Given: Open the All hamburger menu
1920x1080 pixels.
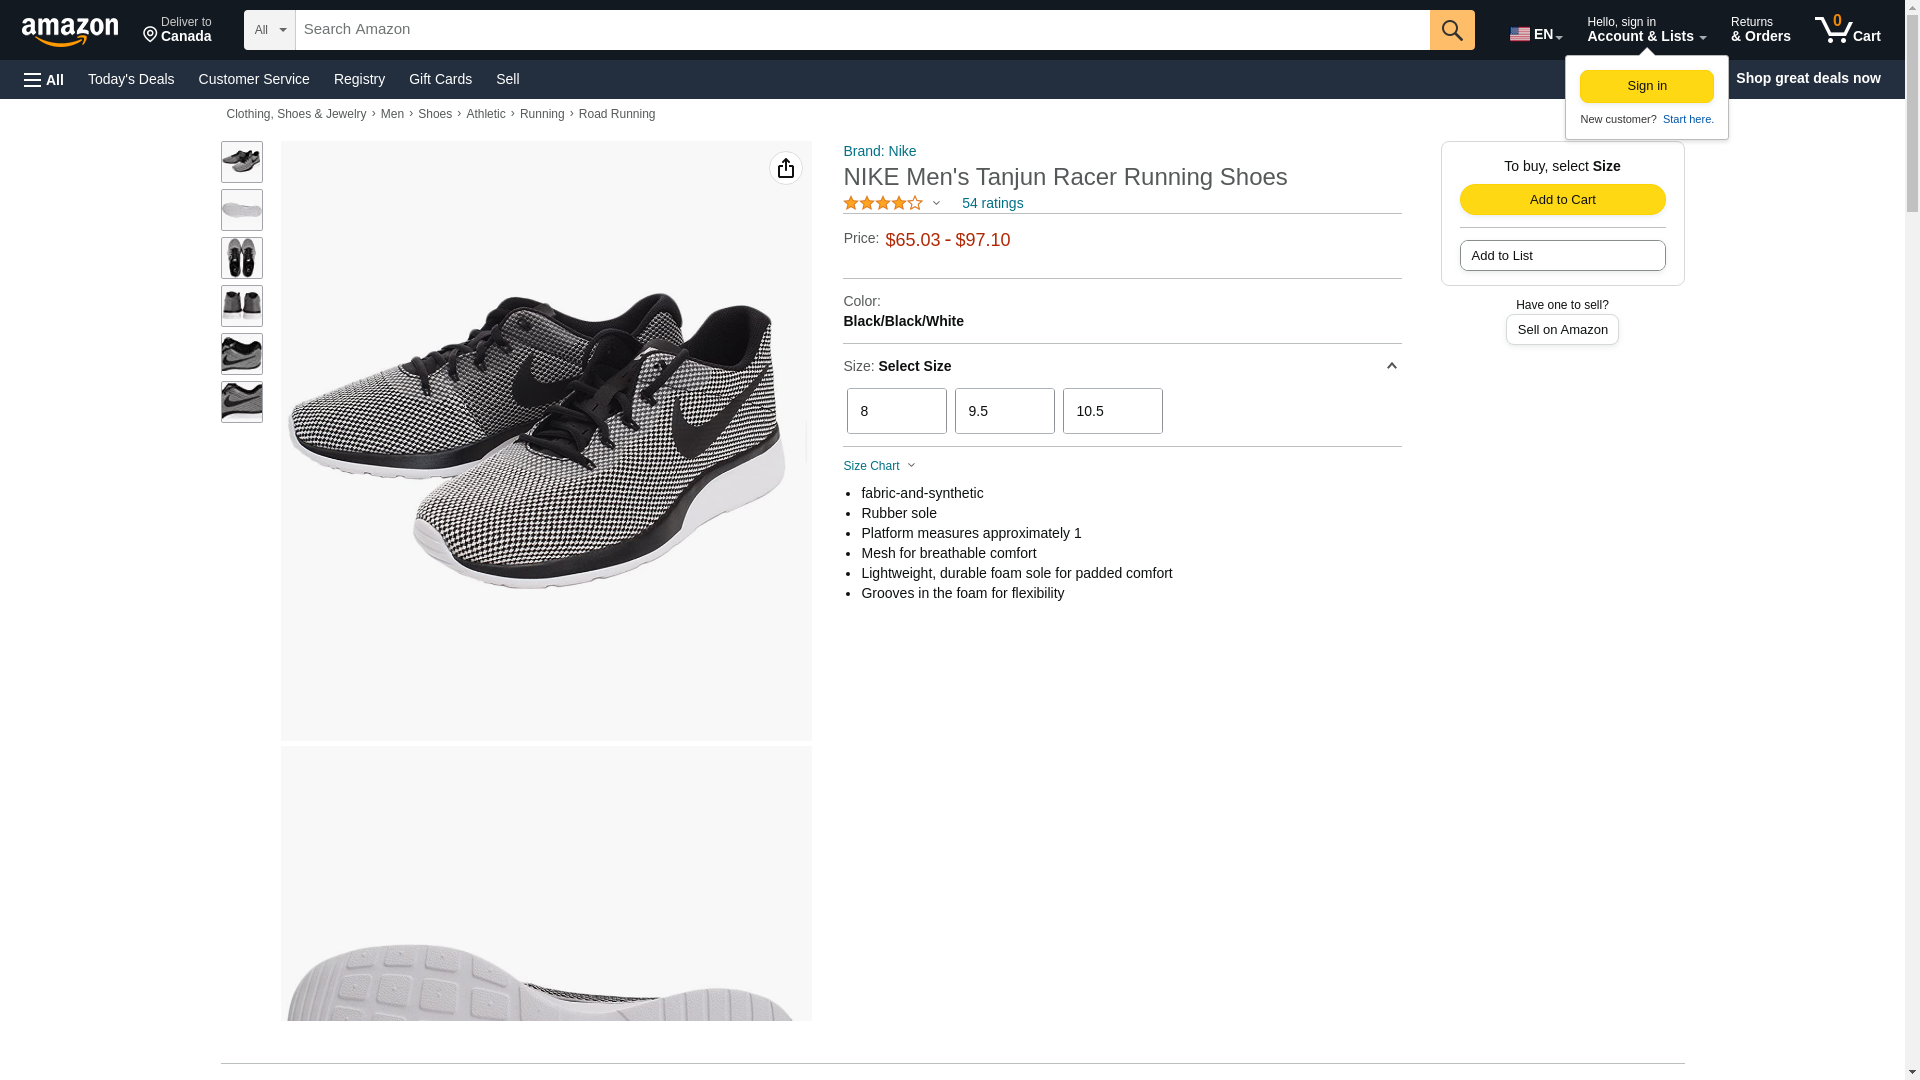Looking at the screenshot, I should pyautogui.click(x=44, y=79).
